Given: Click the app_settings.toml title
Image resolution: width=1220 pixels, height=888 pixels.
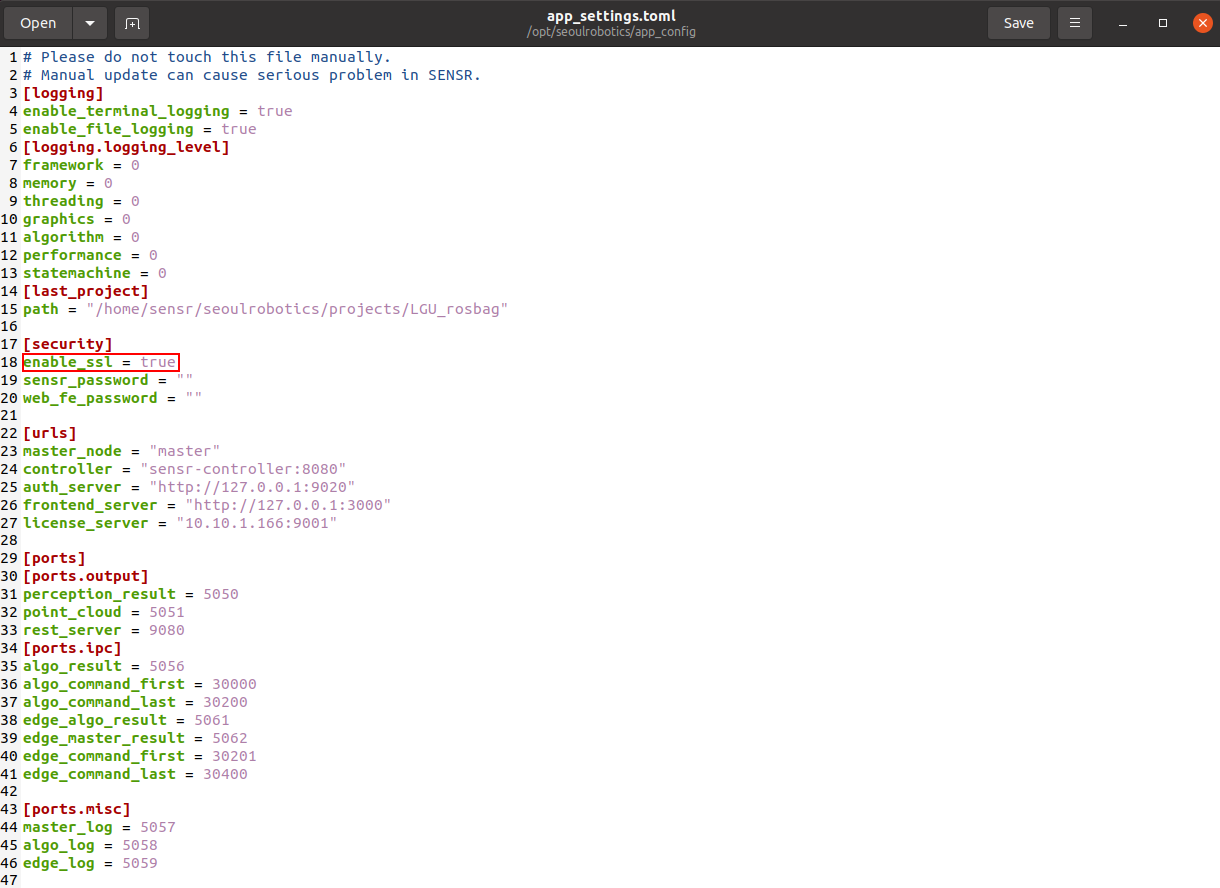Looking at the screenshot, I should (x=611, y=16).
